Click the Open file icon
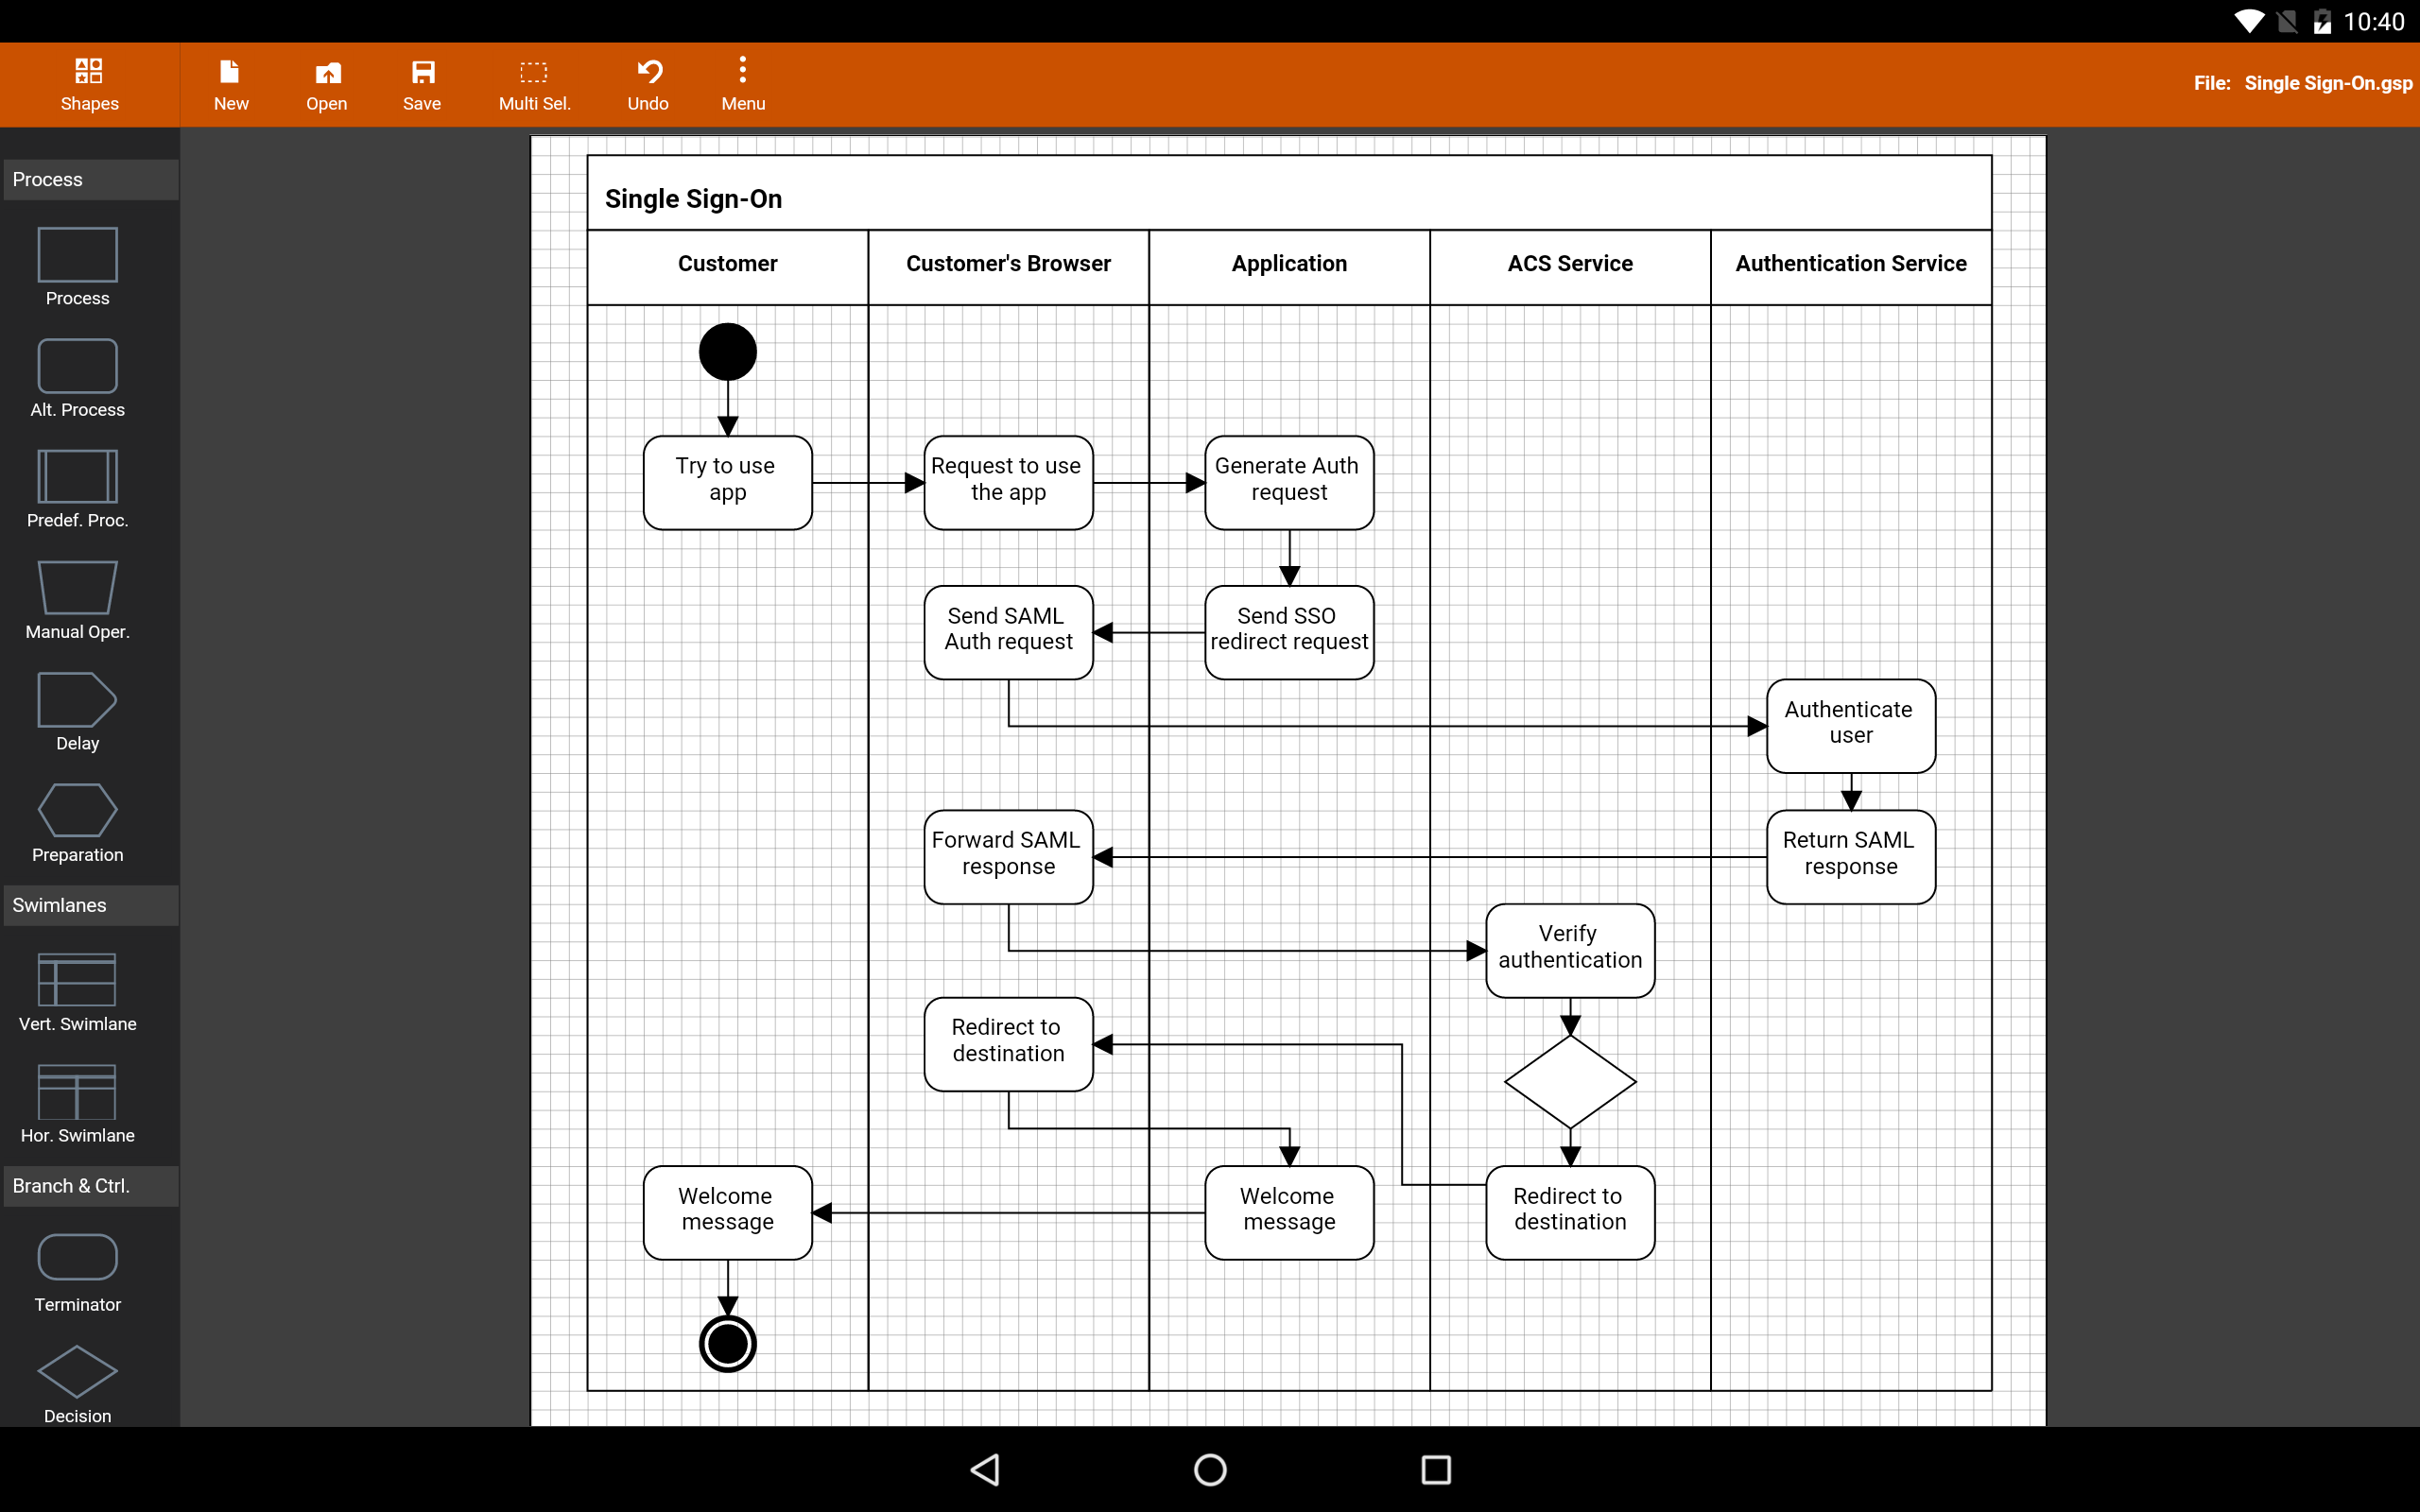 [326, 84]
